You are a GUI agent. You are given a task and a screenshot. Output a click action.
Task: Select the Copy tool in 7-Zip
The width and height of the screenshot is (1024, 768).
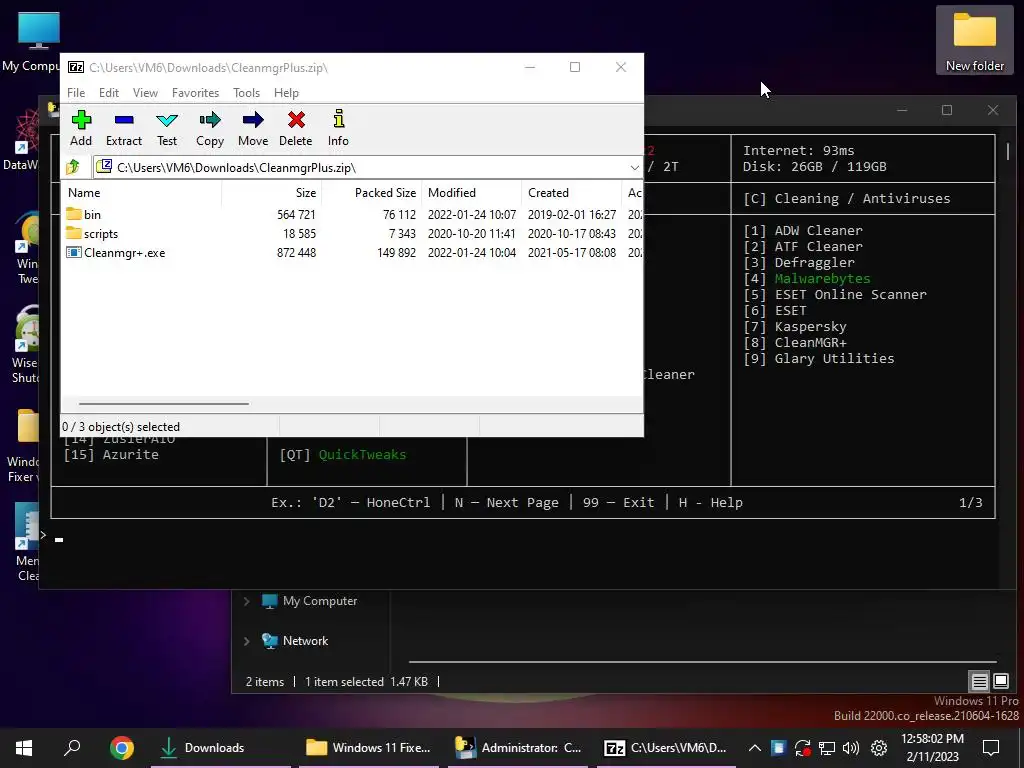click(x=210, y=128)
